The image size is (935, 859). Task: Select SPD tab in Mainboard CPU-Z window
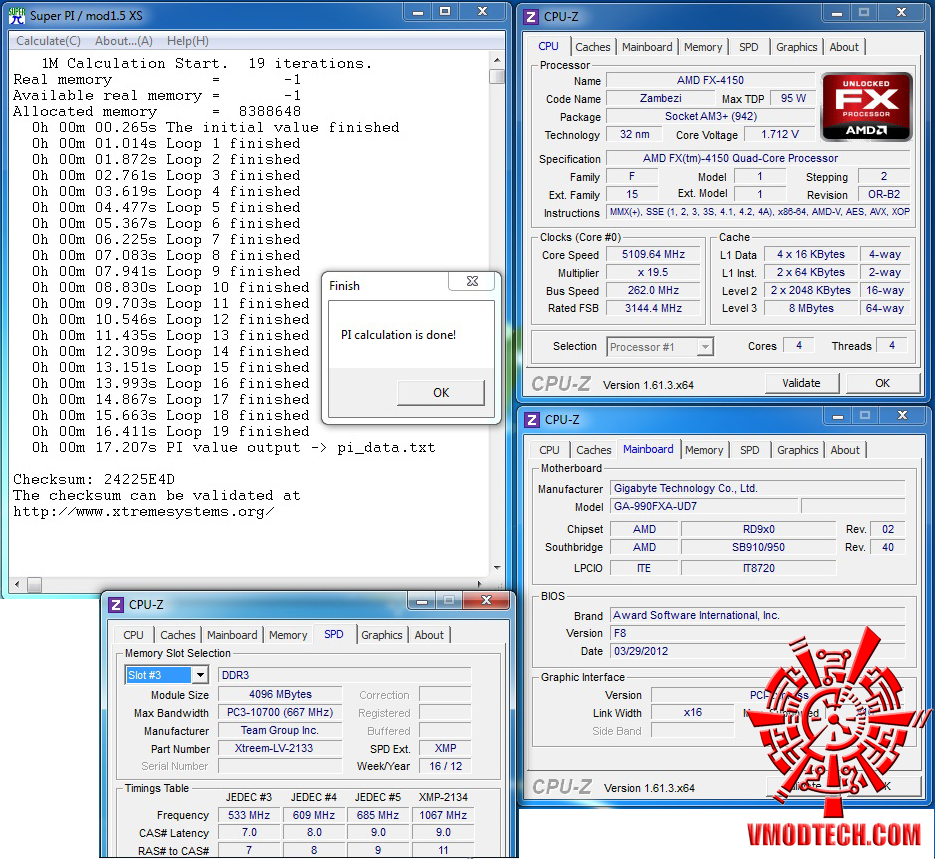(x=750, y=450)
